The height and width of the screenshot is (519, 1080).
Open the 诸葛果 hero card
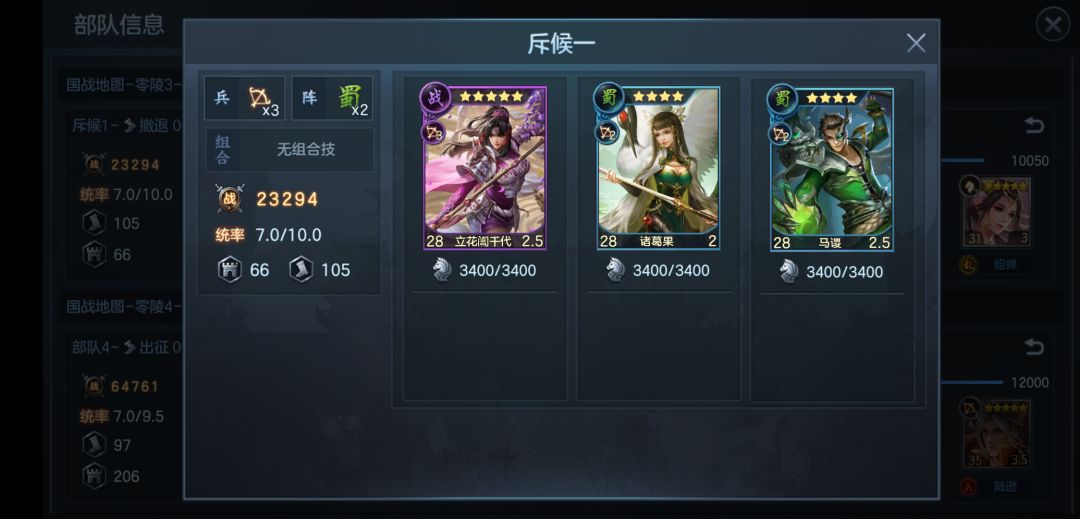(x=658, y=168)
